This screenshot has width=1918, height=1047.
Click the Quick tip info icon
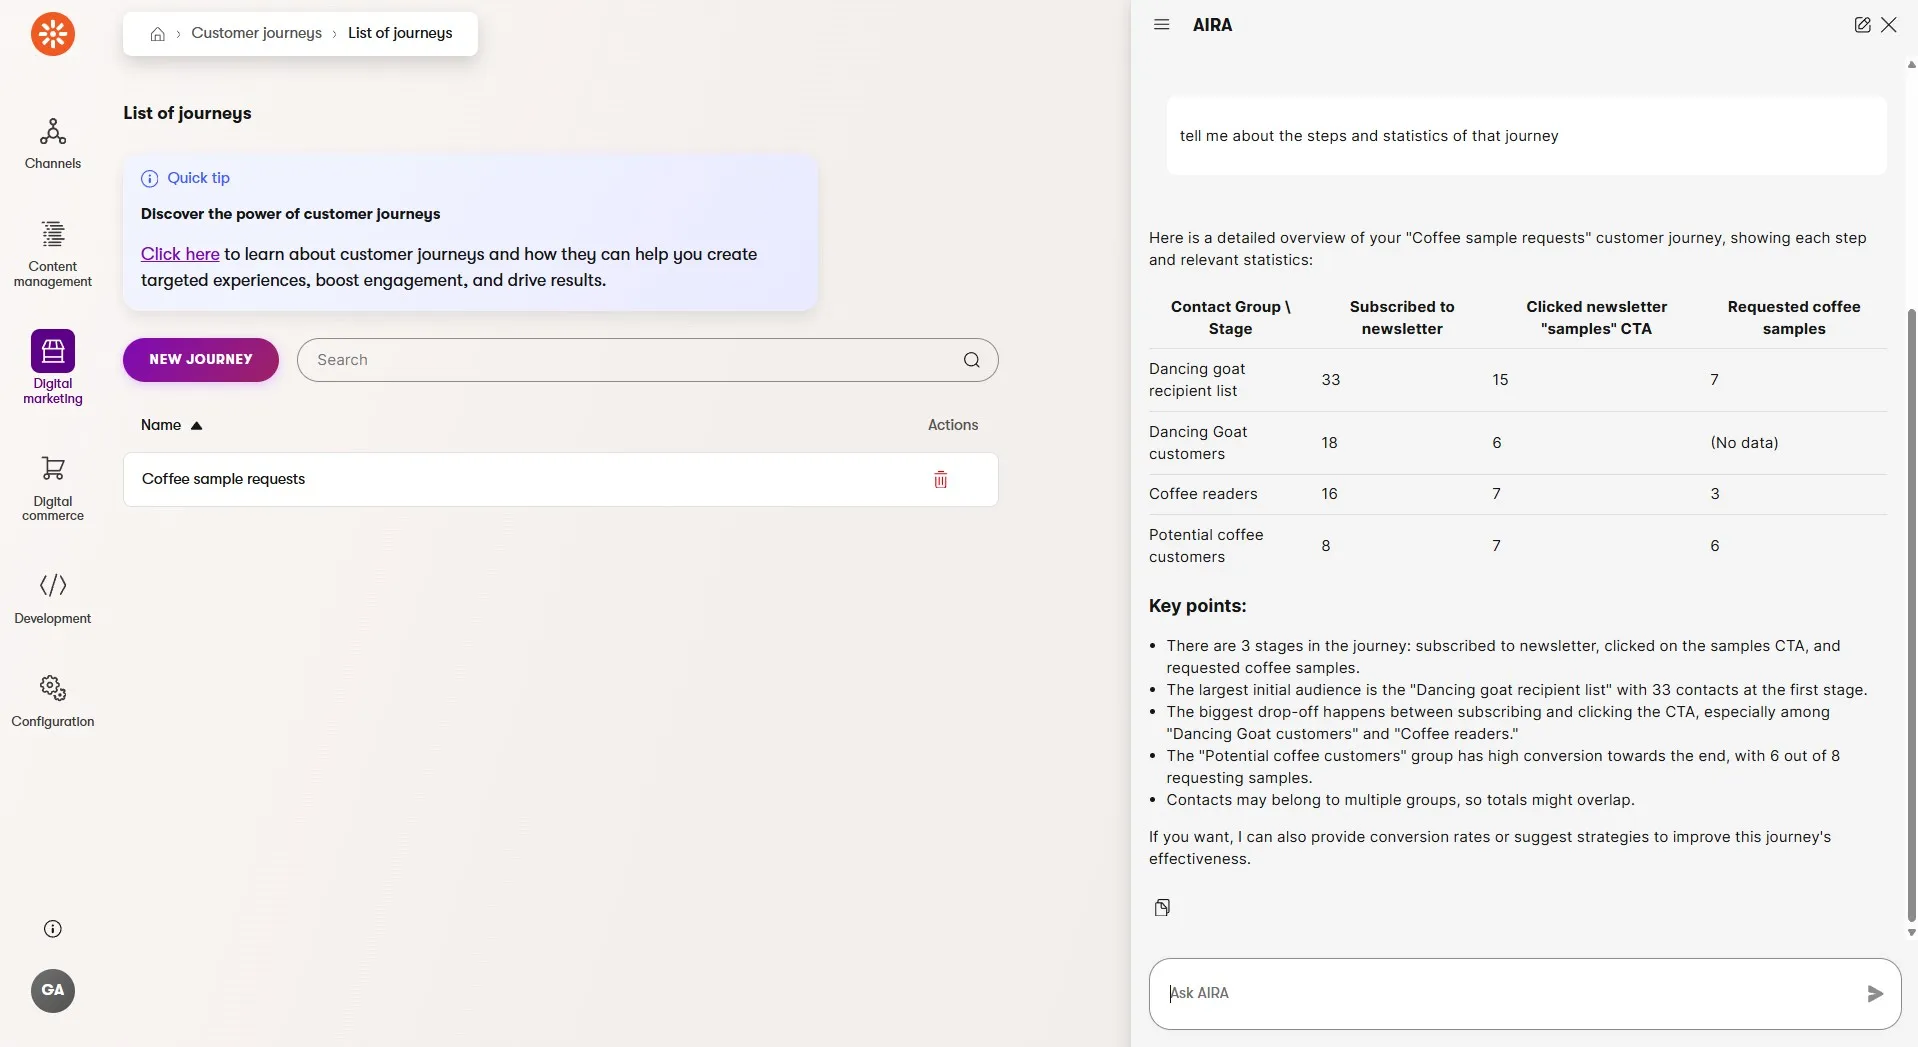149,179
